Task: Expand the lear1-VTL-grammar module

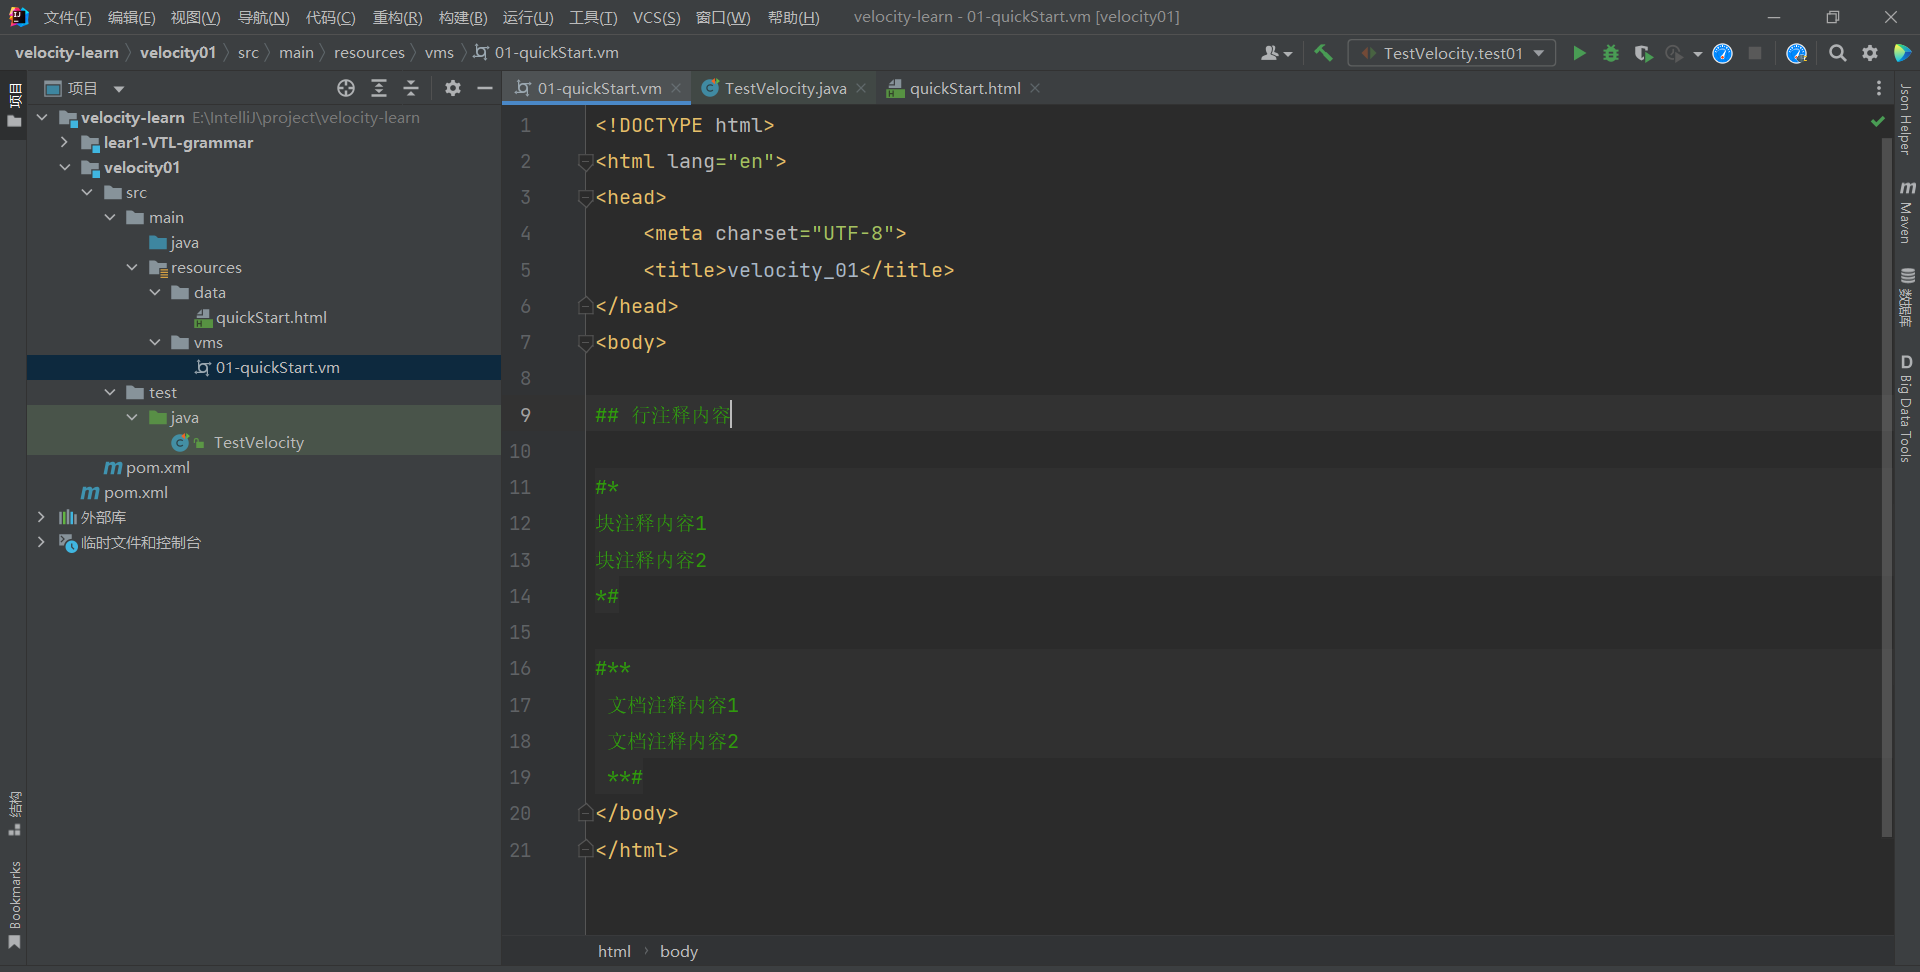Action: pyautogui.click(x=64, y=142)
